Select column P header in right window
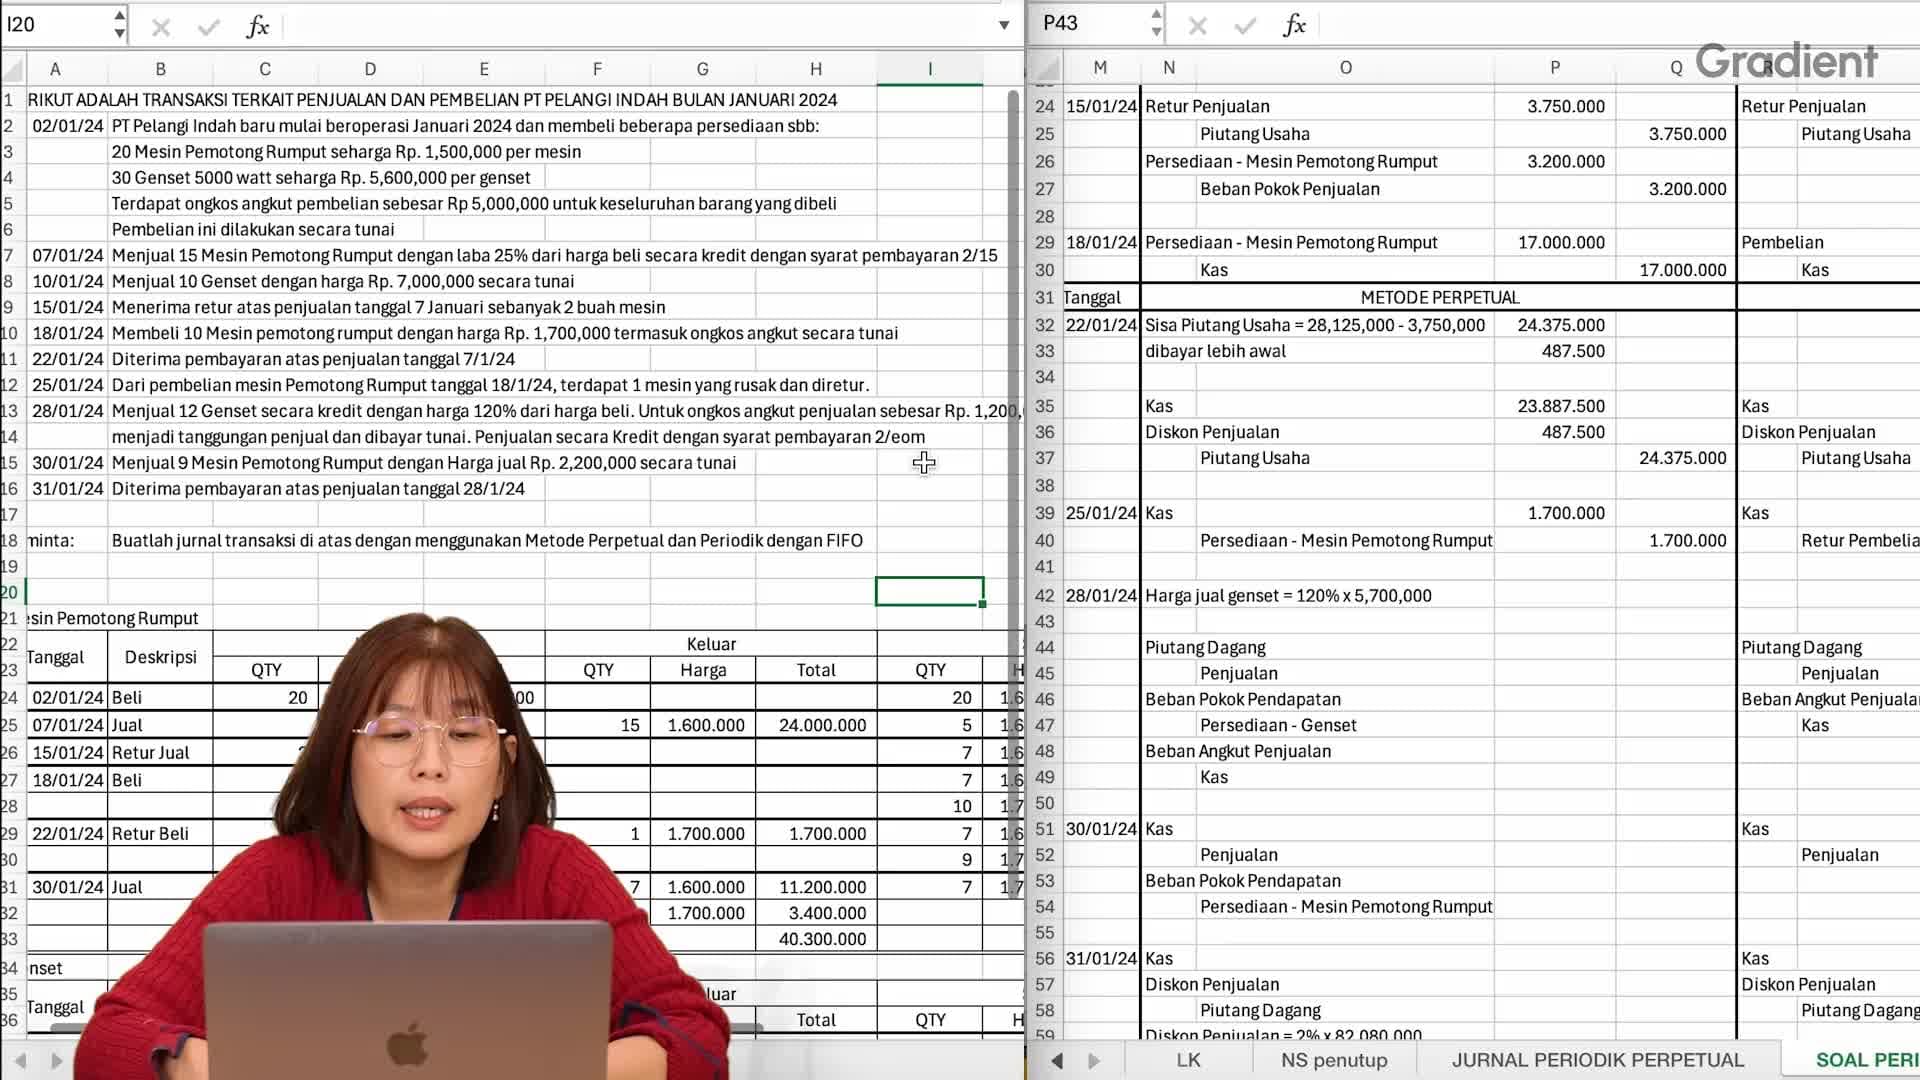1920x1080 pixels. point(1555,68)
